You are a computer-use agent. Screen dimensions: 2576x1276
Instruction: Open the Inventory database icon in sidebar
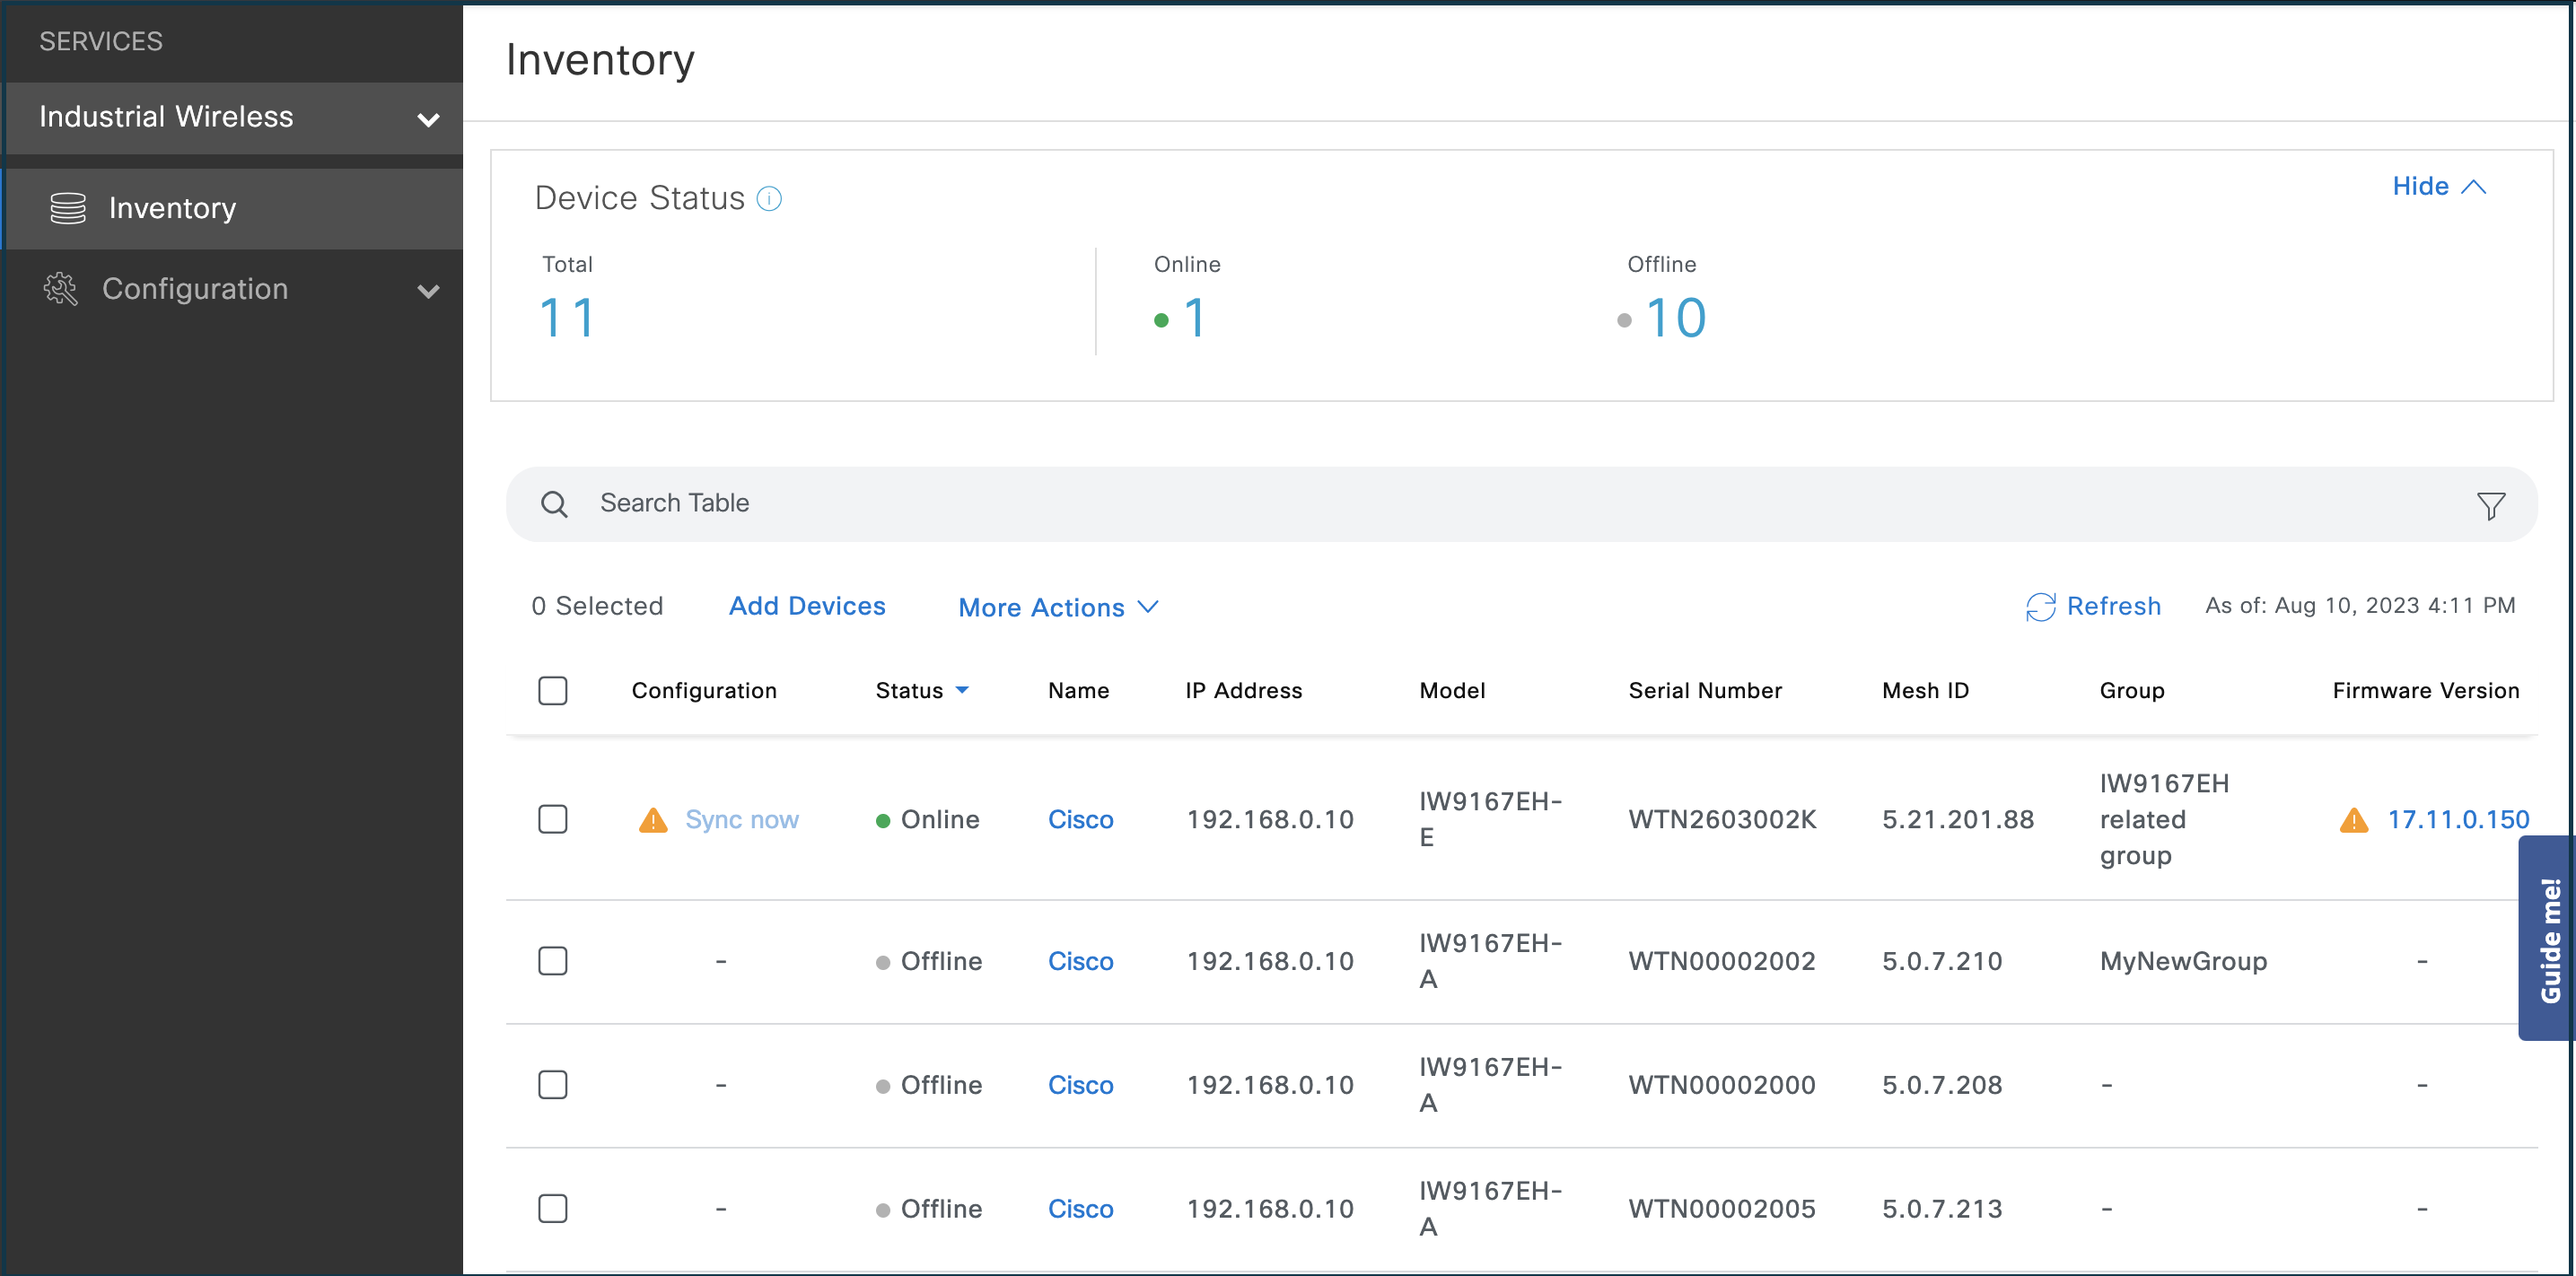pyautogui.click(x=68, y=208)
